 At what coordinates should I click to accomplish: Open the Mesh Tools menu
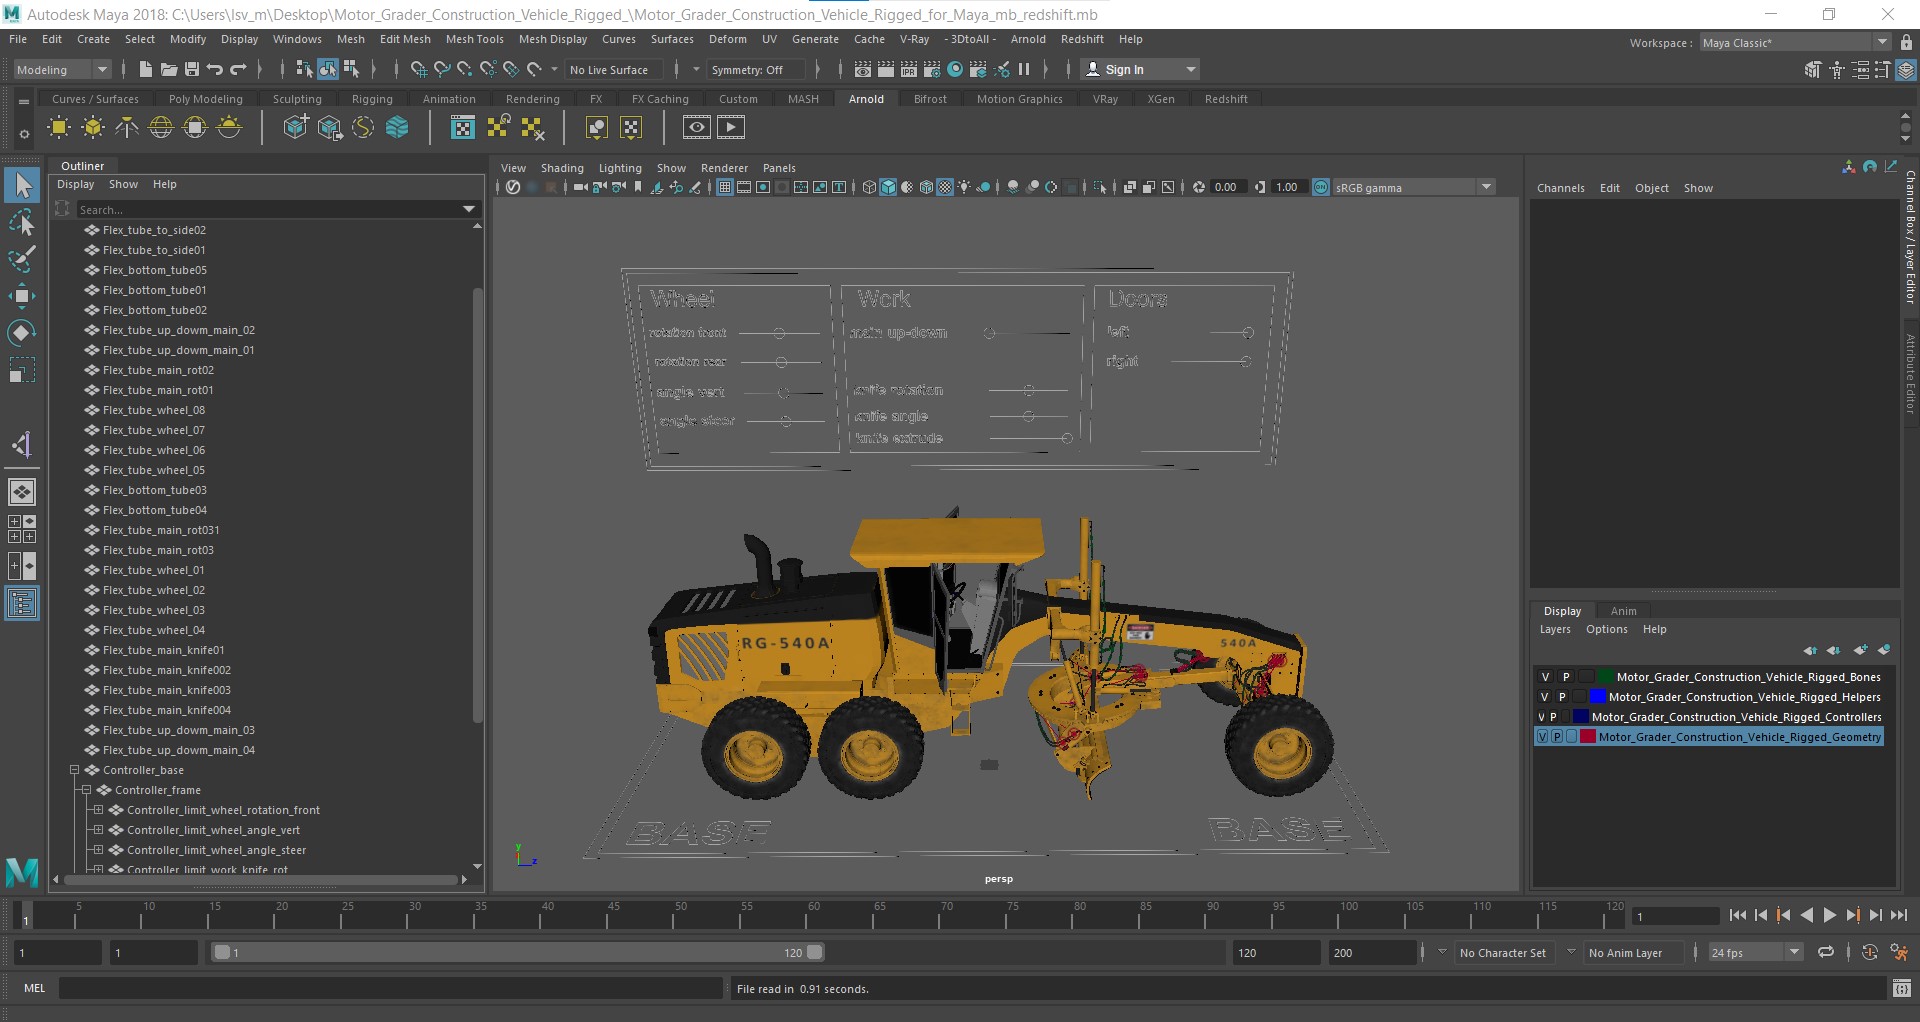coord(474,39)
